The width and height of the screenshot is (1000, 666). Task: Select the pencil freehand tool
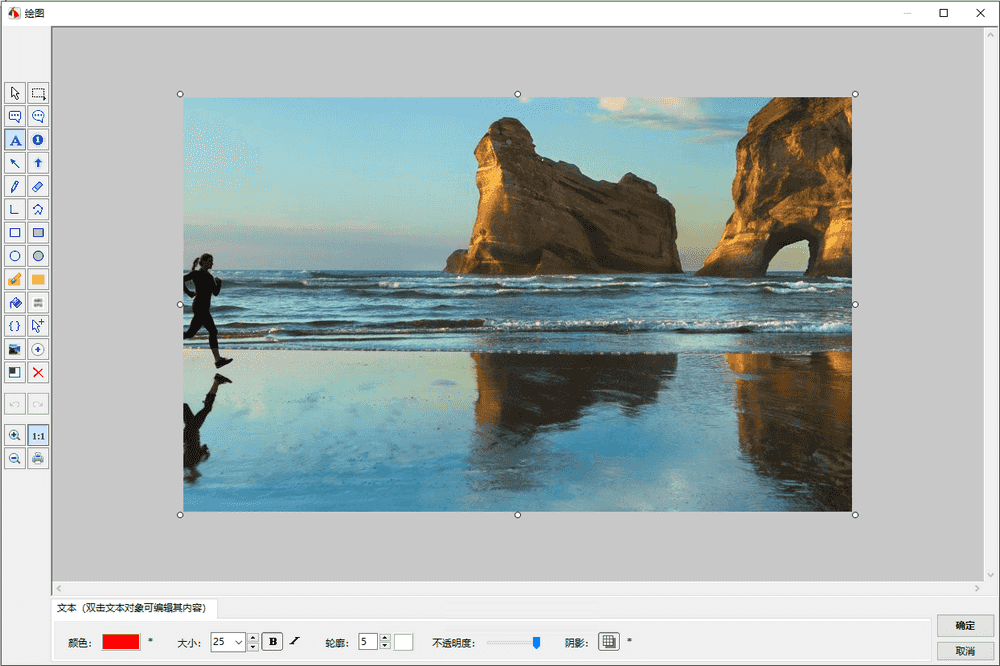(15, 186)
